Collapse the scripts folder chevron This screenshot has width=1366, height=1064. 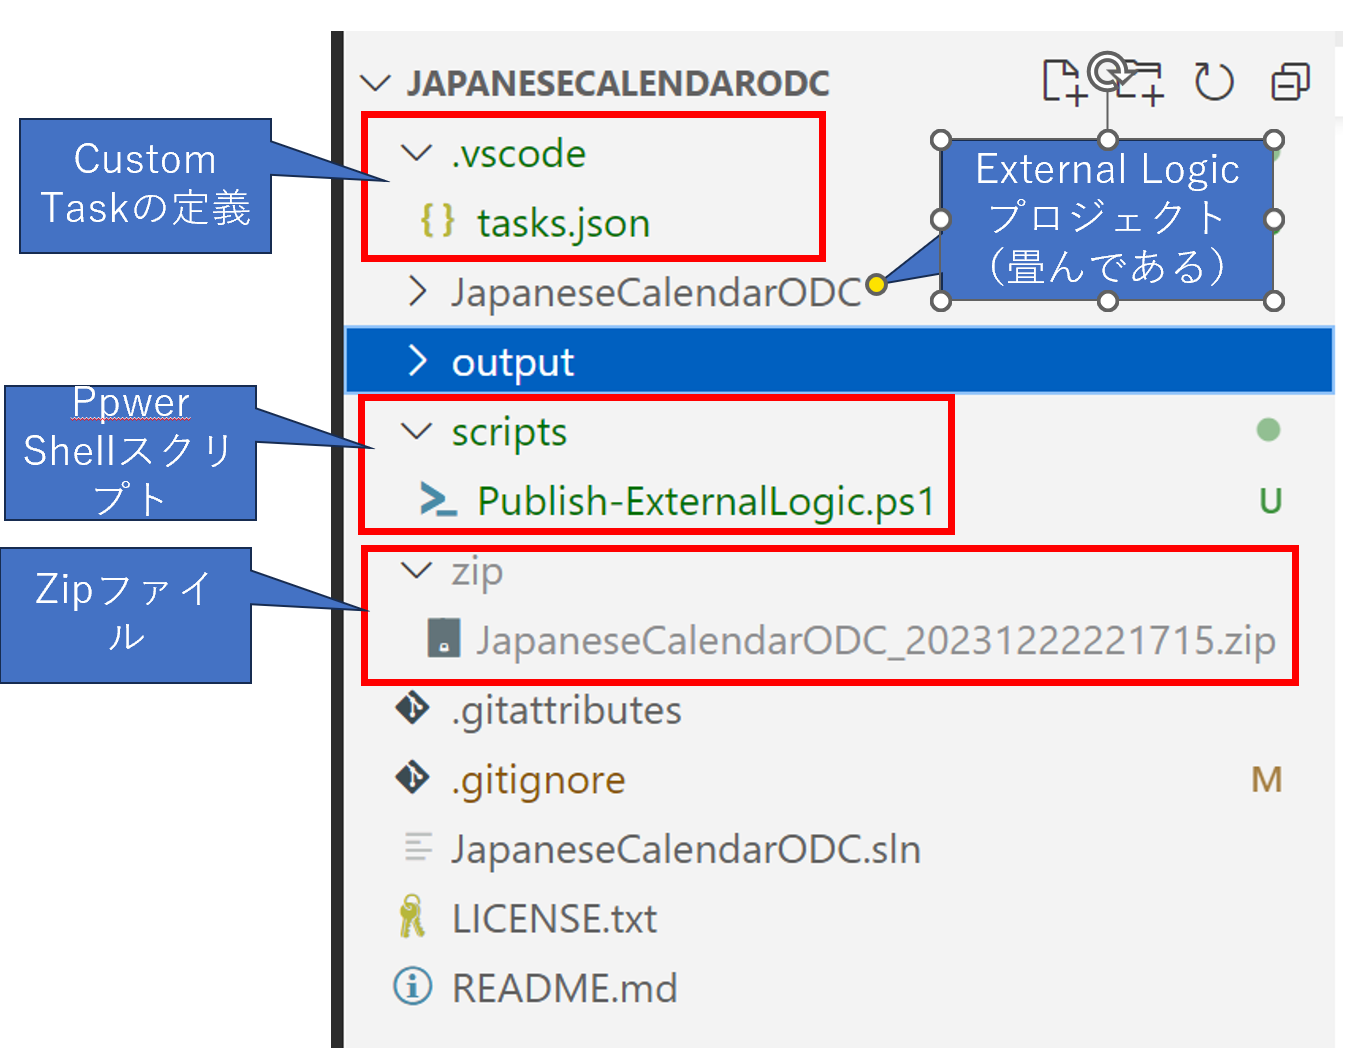coord(416,431)
